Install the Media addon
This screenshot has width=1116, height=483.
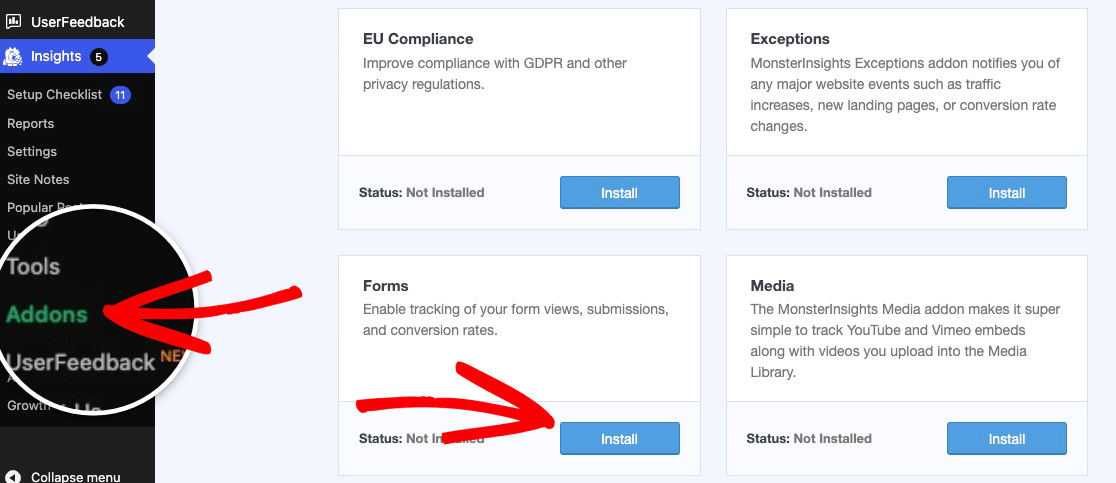coord(1006,438)
